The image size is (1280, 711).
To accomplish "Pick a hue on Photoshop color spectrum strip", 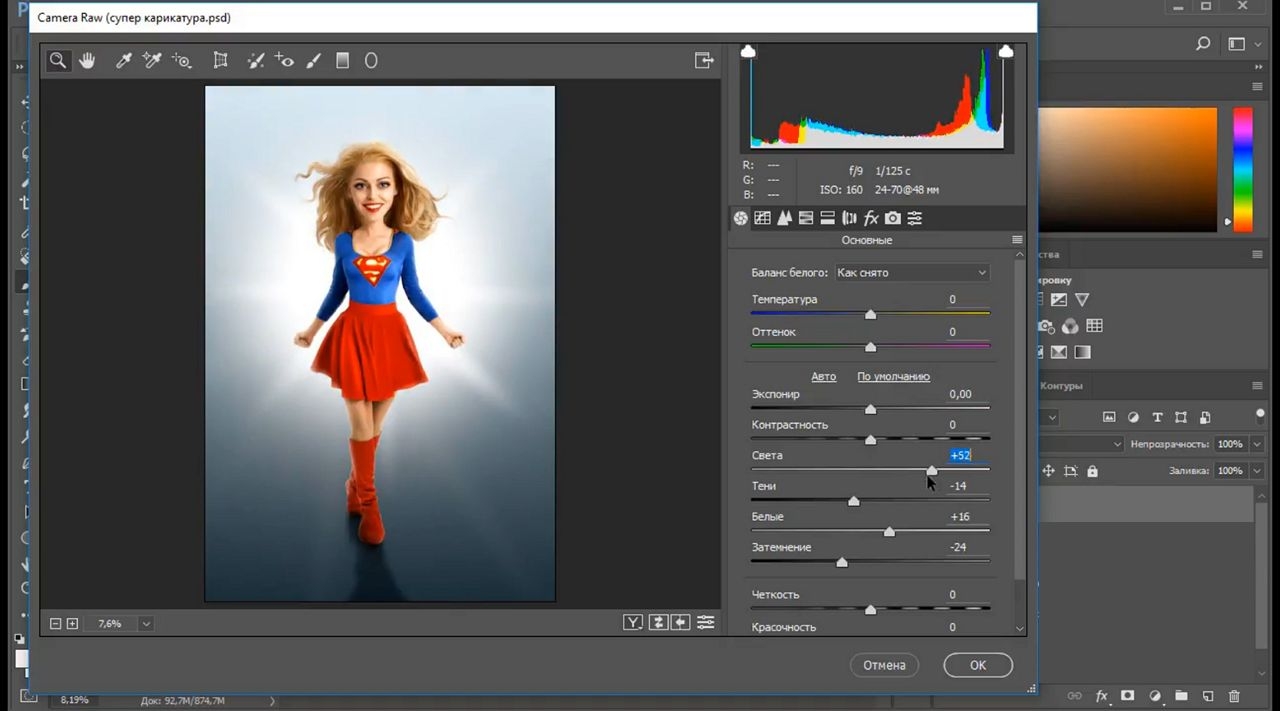I will tap(1242, 168).
